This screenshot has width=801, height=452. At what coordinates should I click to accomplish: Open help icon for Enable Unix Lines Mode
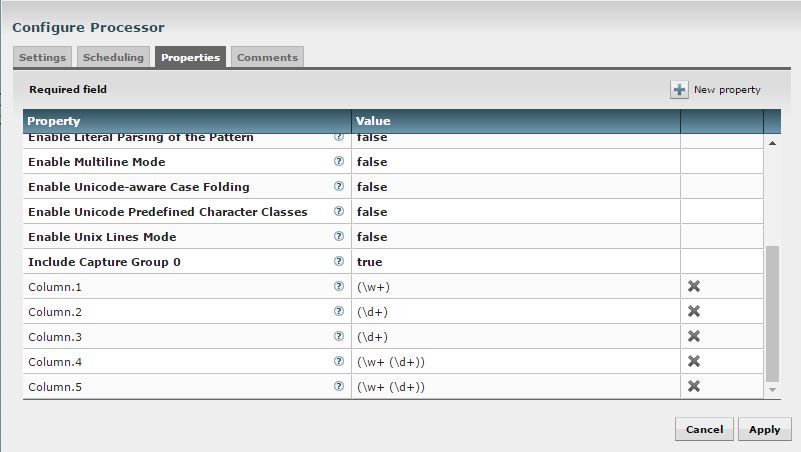click(338, 237)
